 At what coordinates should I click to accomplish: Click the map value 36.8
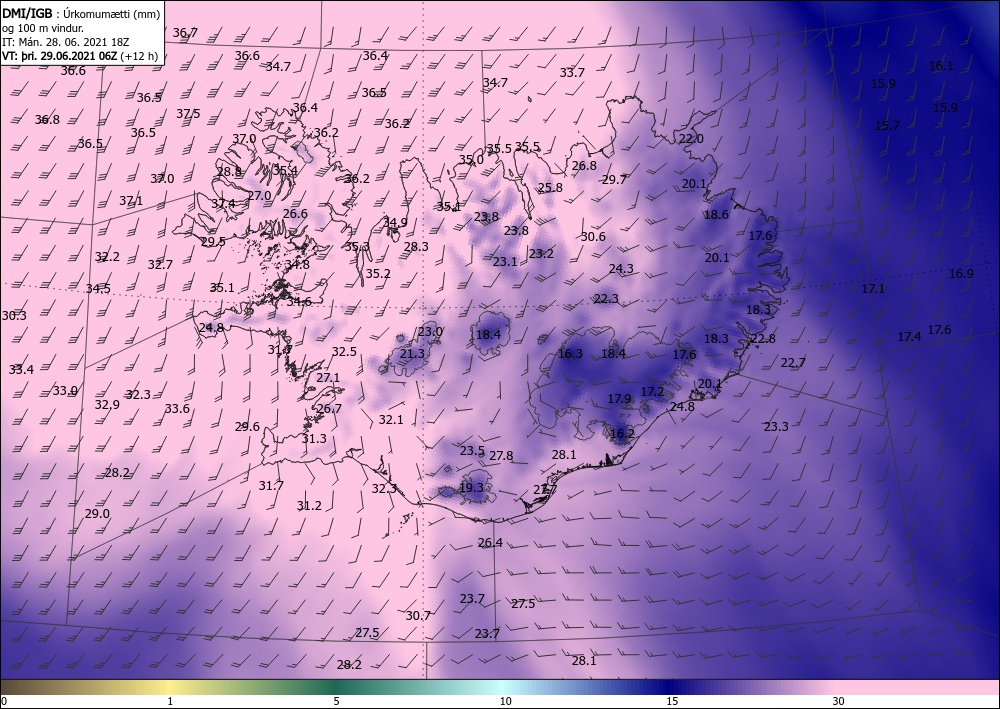click(x=47, y=119)
